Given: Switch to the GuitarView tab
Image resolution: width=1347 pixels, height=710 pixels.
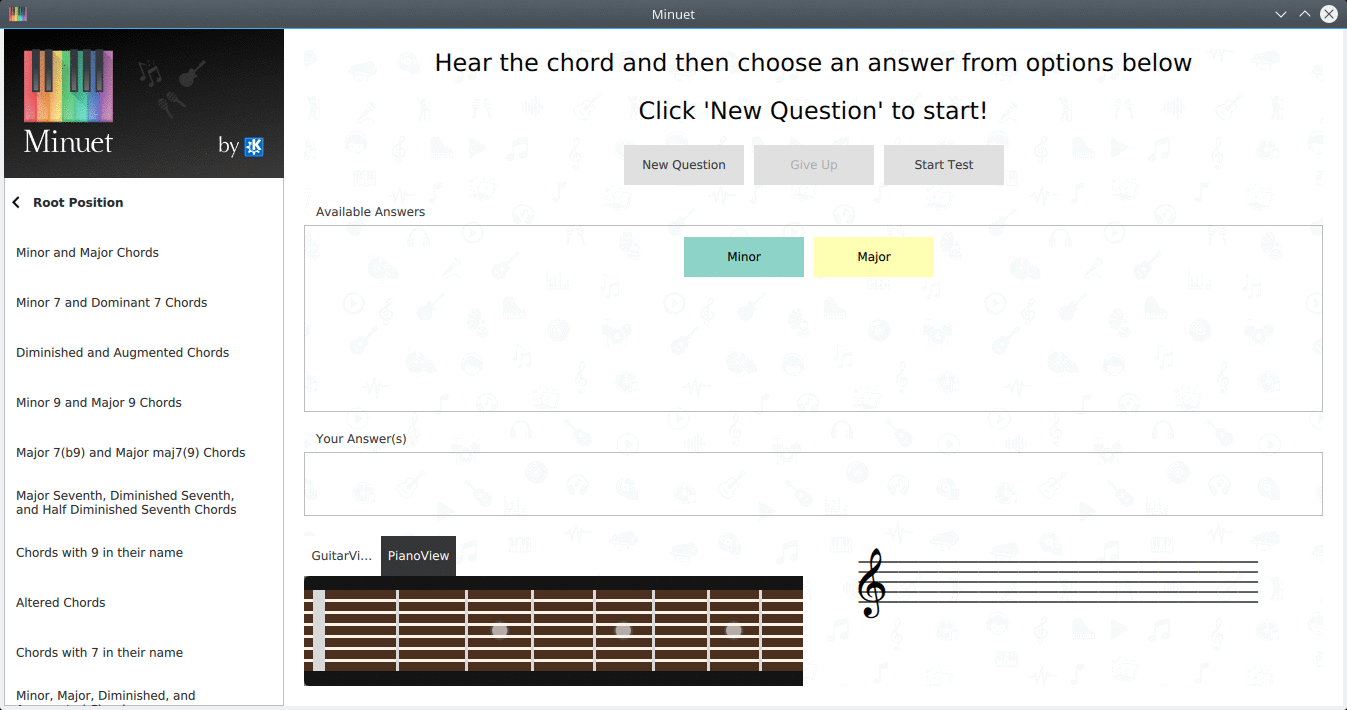Looking at the screenshot, I should click(341, 556).
